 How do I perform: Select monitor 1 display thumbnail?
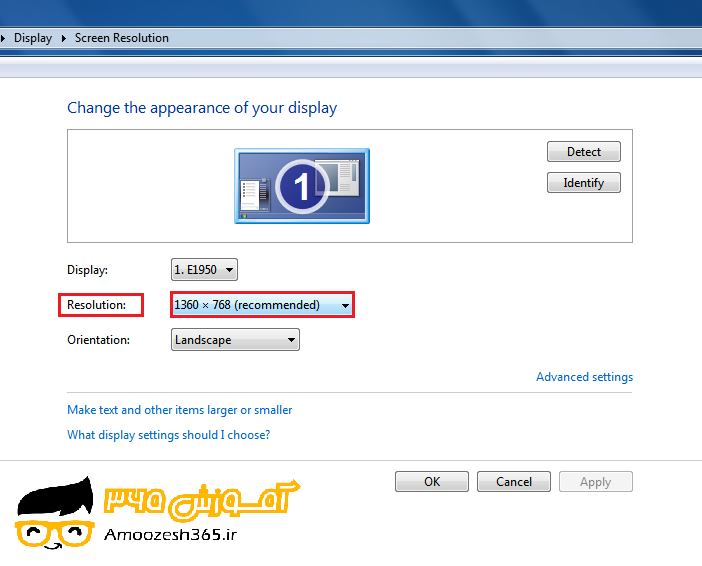tap(302, 186)
